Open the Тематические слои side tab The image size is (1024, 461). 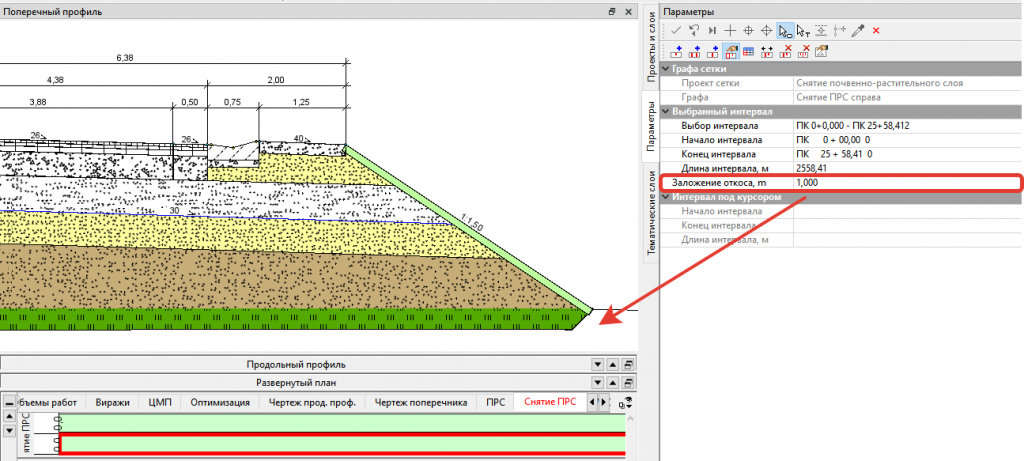[651, 212]
